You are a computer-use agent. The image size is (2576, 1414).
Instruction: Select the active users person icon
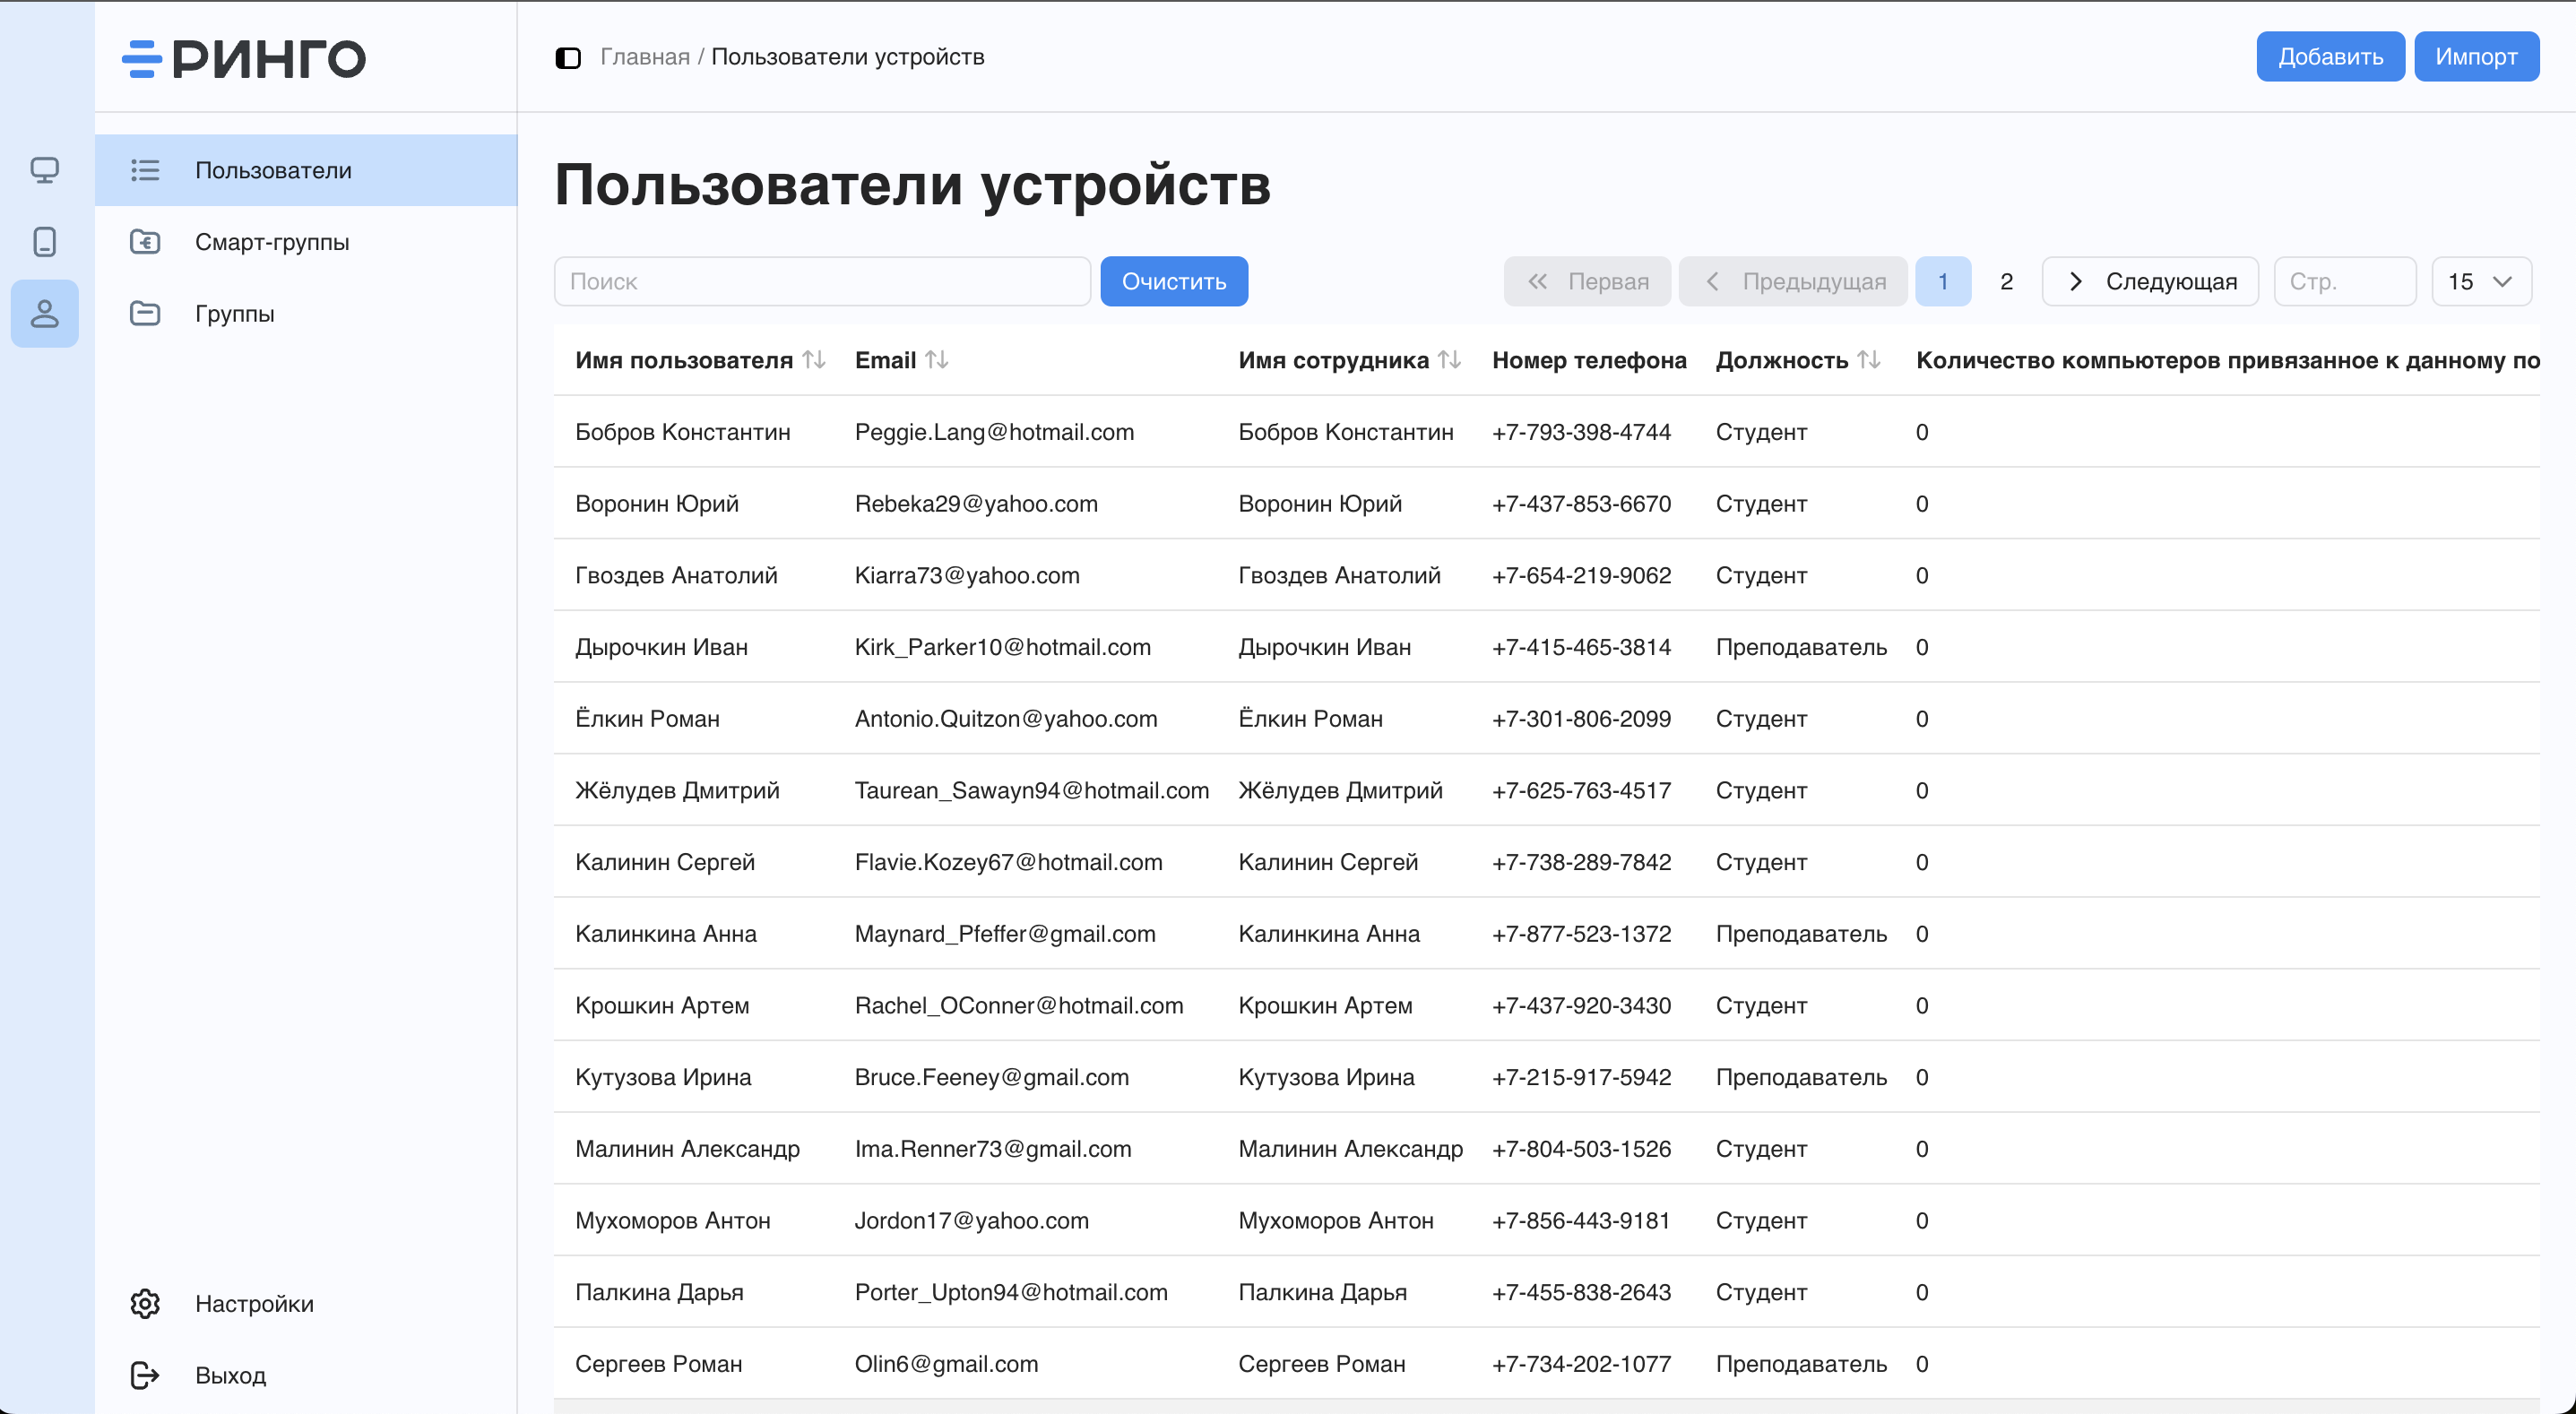(44, 313)
